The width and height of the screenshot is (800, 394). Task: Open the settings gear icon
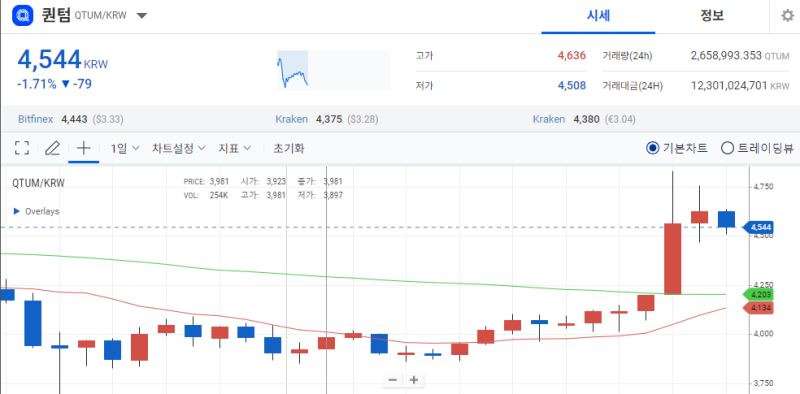tap(788, 15)
